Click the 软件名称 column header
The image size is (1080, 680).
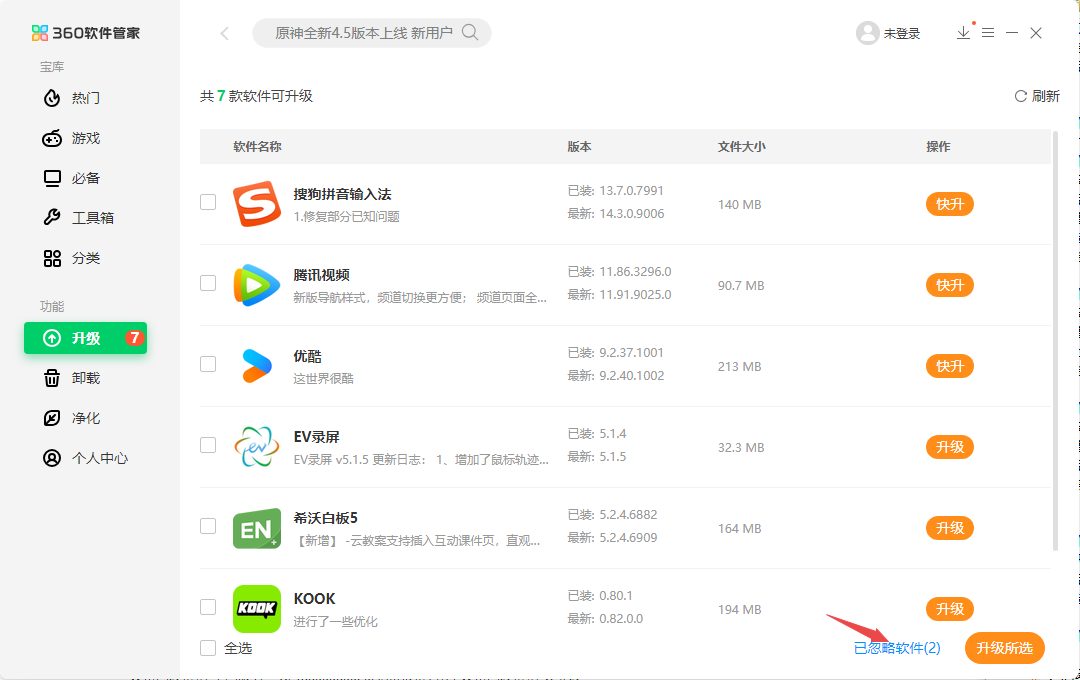click(x=257, y=147)
